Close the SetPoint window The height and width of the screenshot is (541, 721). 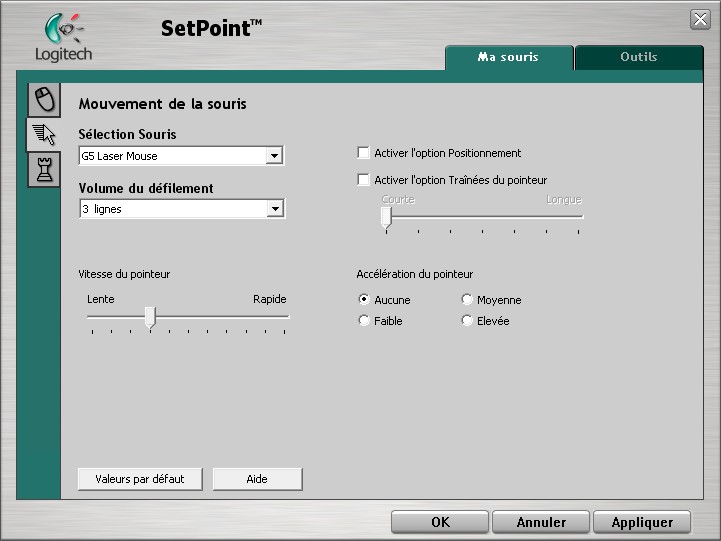coord(700,19)
